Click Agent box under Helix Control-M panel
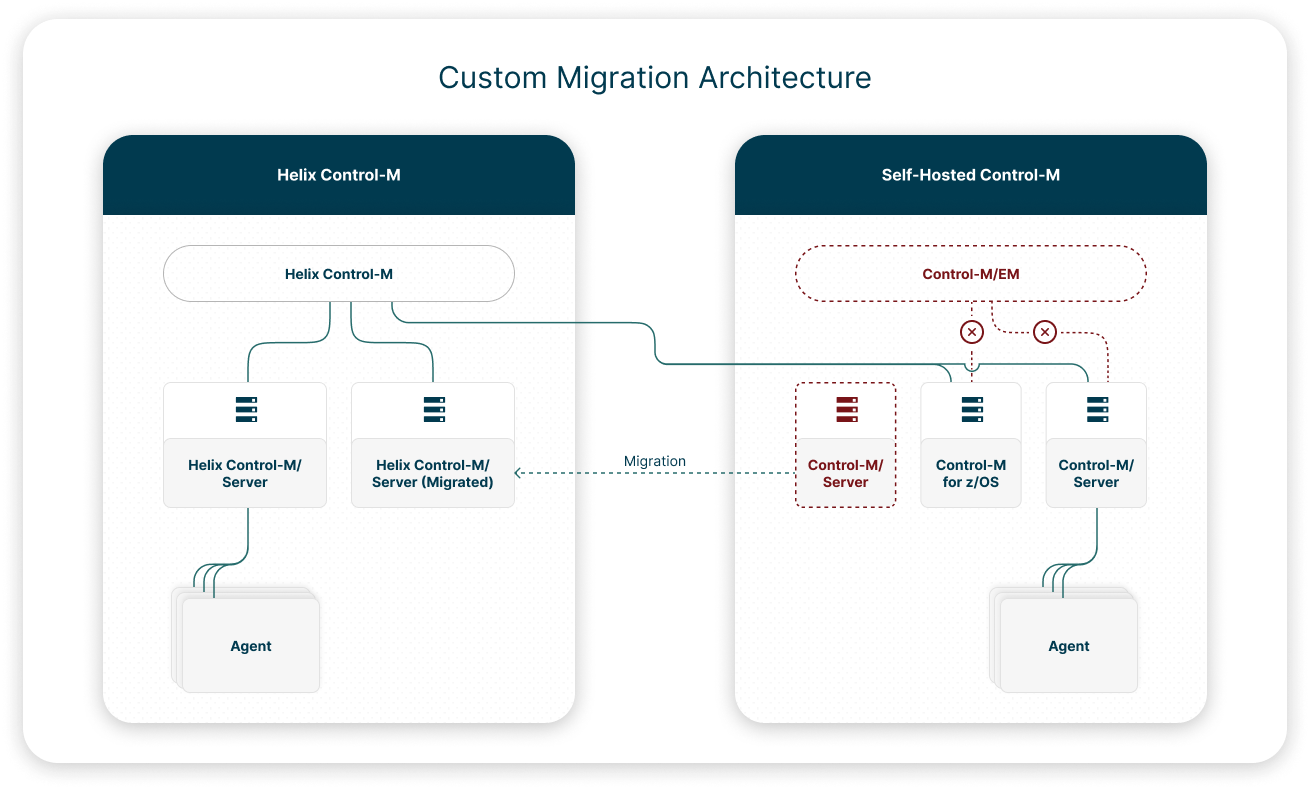Viewport: 1310px width, 790px height. coord(251,646)
